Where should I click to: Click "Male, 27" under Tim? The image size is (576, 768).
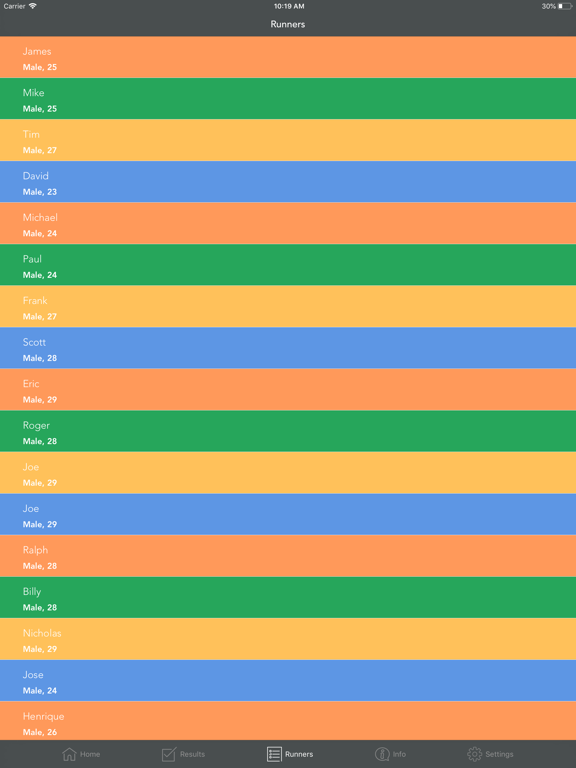(40, 150)
